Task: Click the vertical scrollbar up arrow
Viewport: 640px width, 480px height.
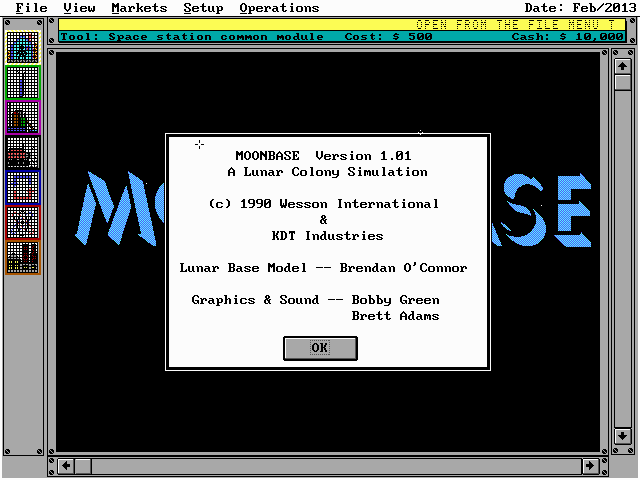Action: [622, 67]
